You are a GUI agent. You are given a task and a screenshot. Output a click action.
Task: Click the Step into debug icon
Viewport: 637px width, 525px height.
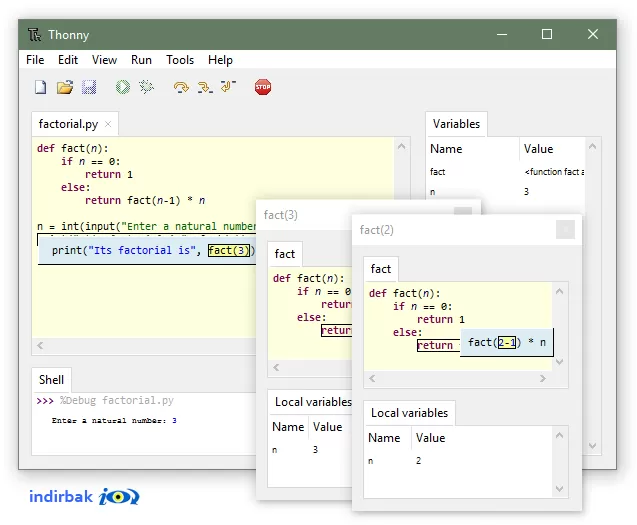(x=205, y=87)
